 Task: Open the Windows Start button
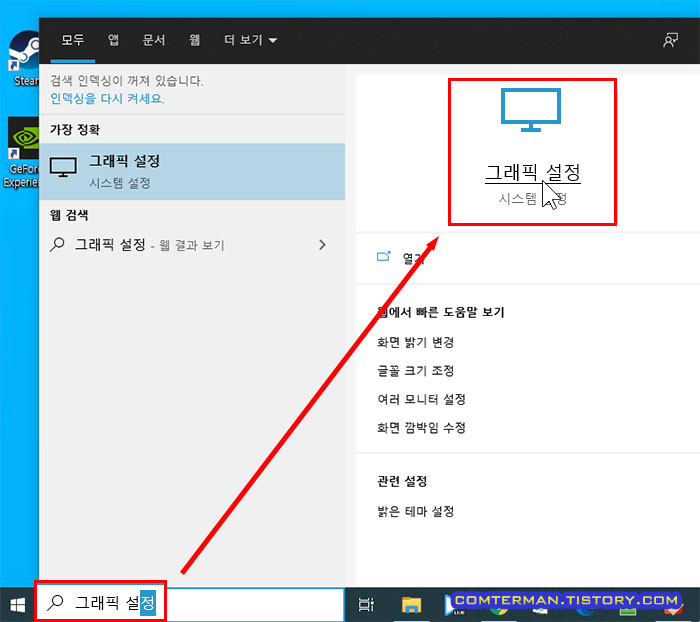pos(17,605)
